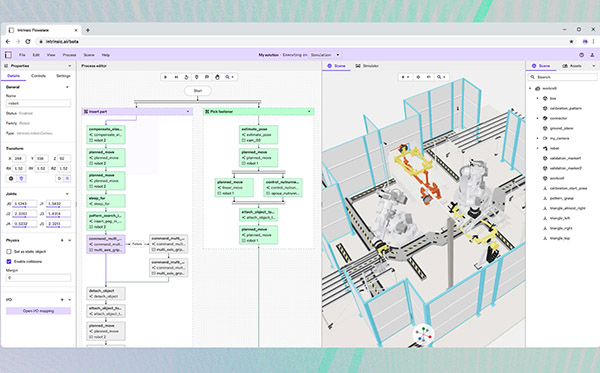Click the browser reload icon
Viewport: 600px width, 373px height.
tap(28, 41)
